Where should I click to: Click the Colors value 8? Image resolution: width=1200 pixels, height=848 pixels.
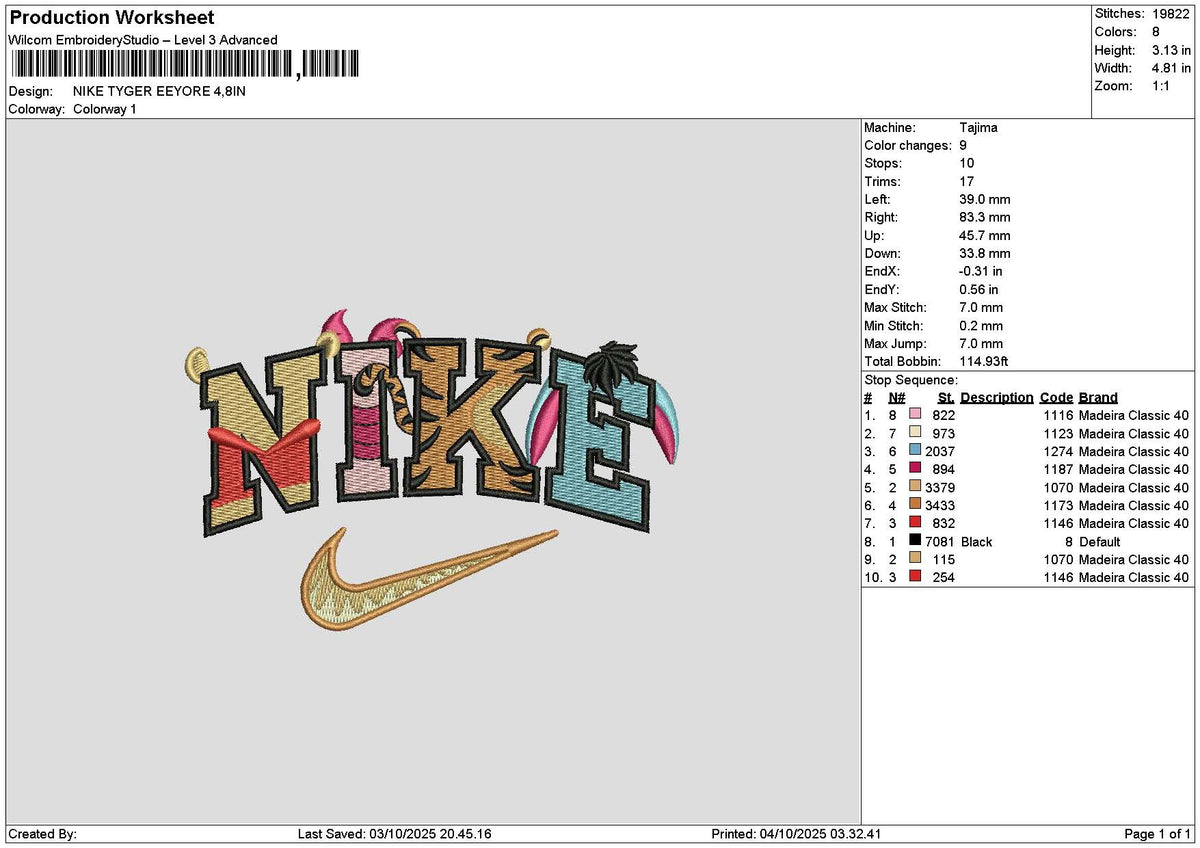[1155, 32]
